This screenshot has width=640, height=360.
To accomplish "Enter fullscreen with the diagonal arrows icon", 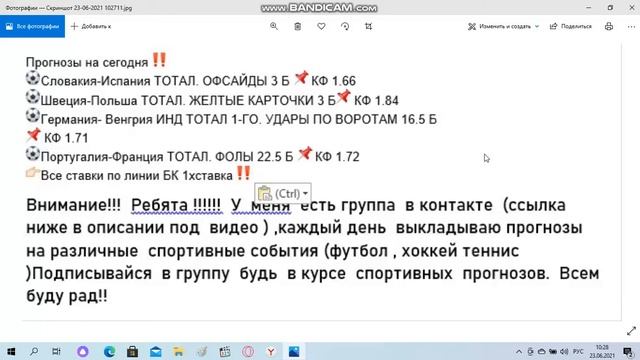I will 631,331.
